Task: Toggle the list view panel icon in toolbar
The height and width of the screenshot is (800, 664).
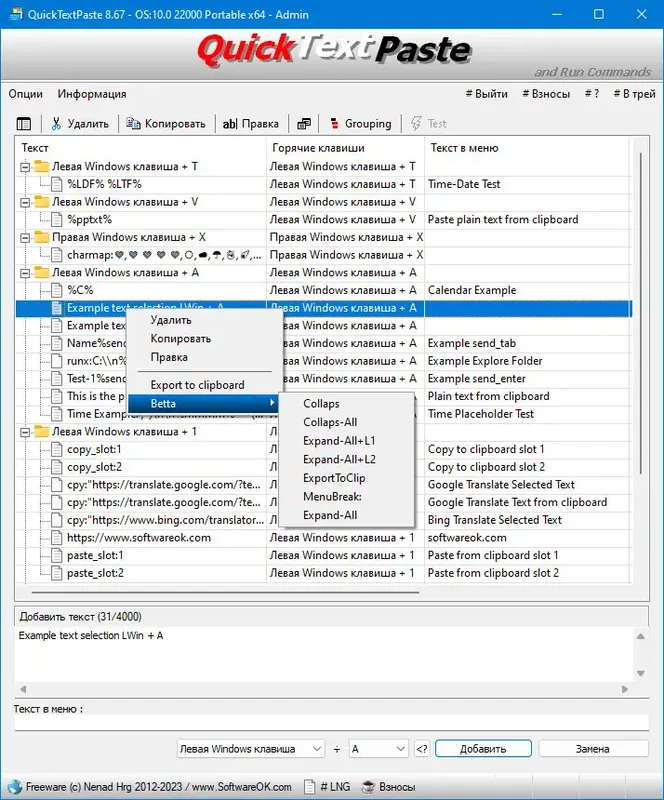Action: [24, 123]
